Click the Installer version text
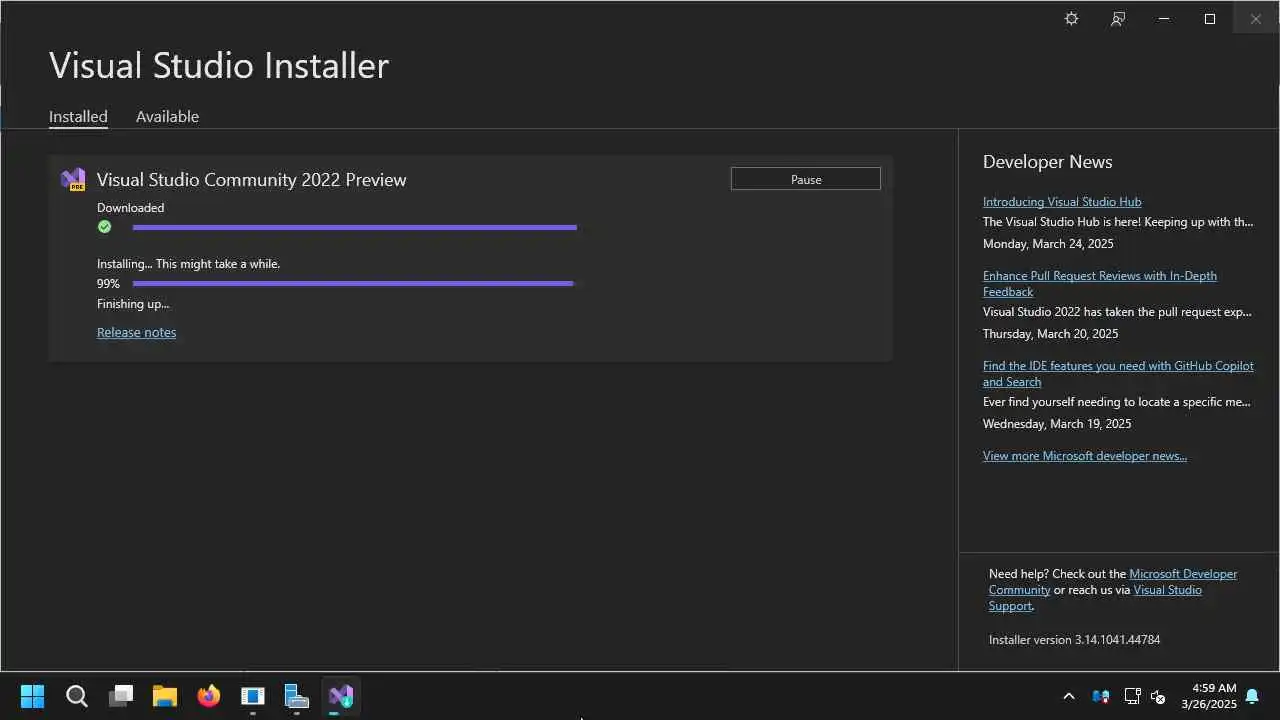Image resolution: width=1280 pixels, height=720 pixels. click(x=1074, y=639)
